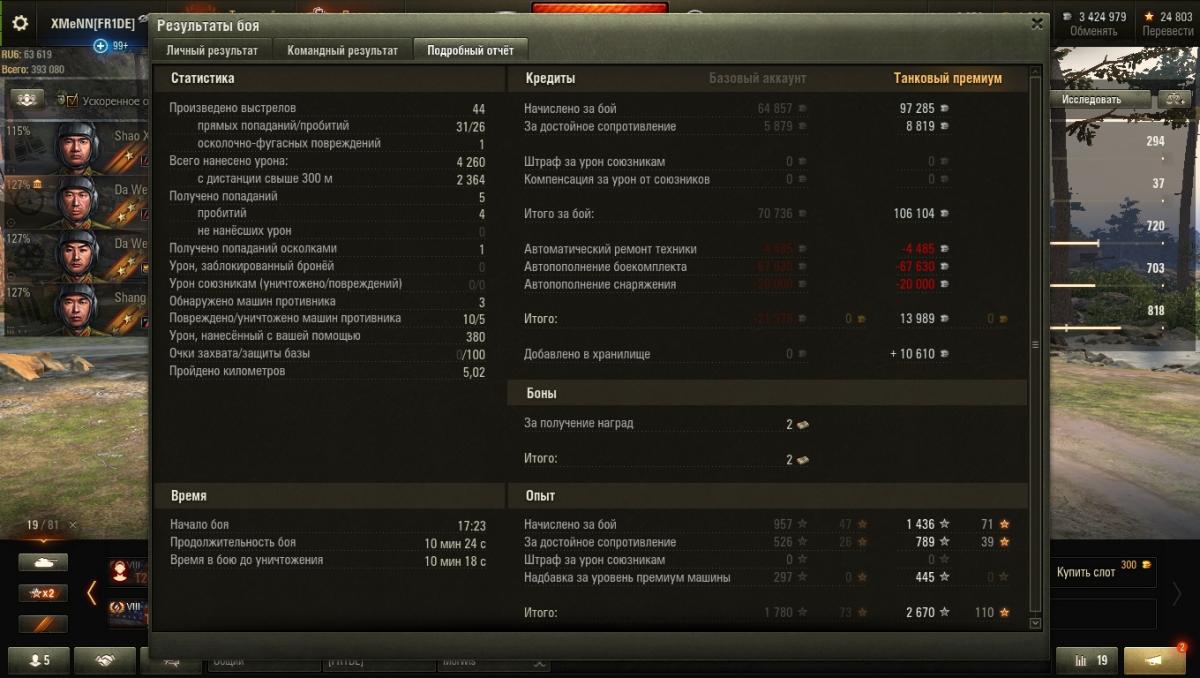Close the battle results window
The height and width of the screenshot is (678, 1200).
pyautogui.click(x=1037, y=24)
